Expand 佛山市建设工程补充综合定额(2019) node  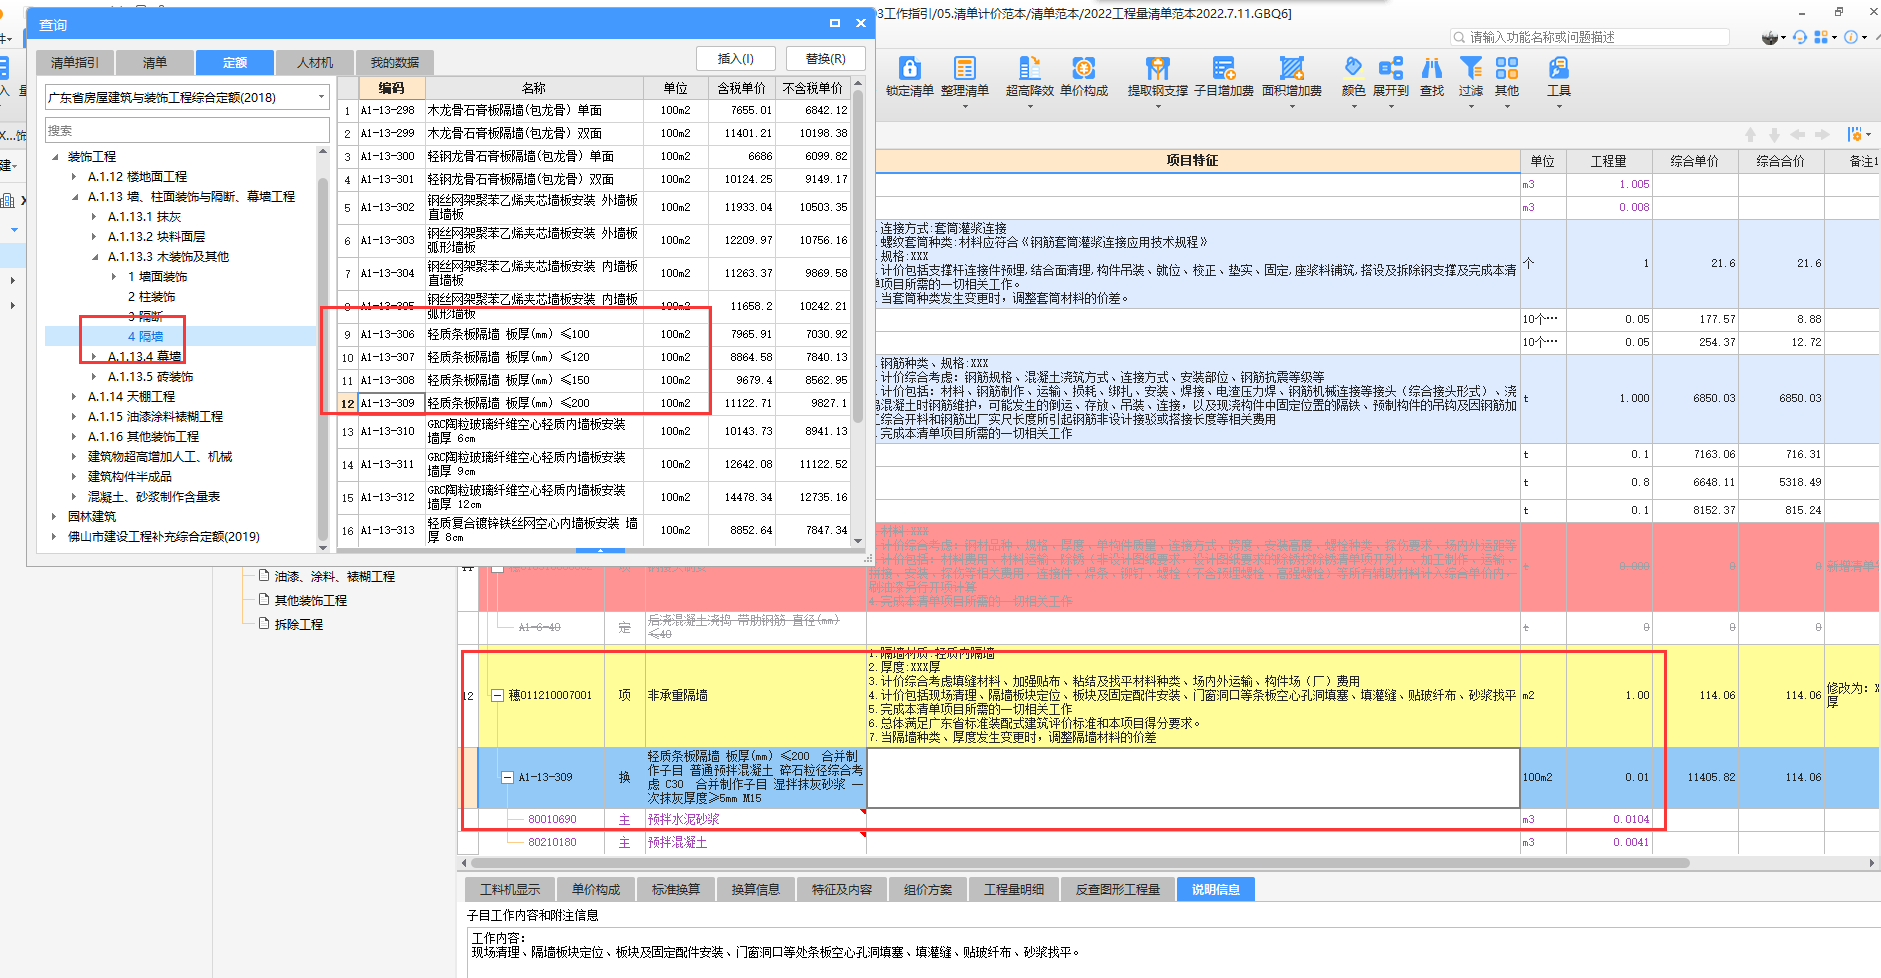pyautogui.click(x=55, y=537)
